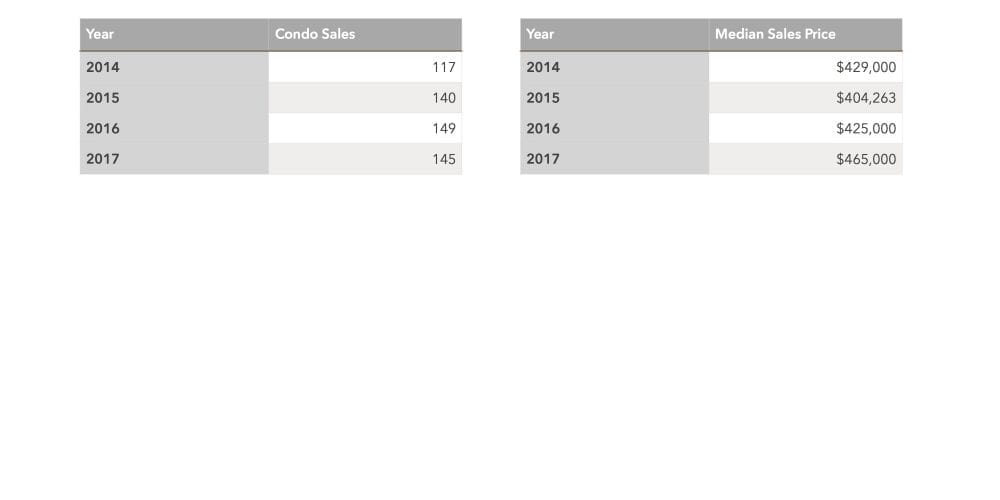Click the 2017 row in median price table
The width and height of the screenshot is (1000, 500).
tap(711, 159)
